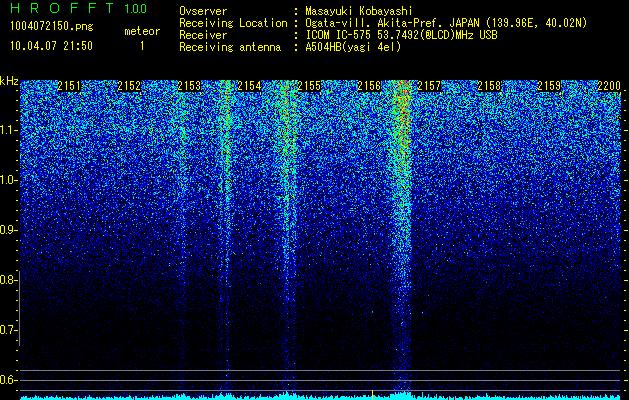Click the 2154 time marker
Screen dimensions: 629x400
[249, 86]
